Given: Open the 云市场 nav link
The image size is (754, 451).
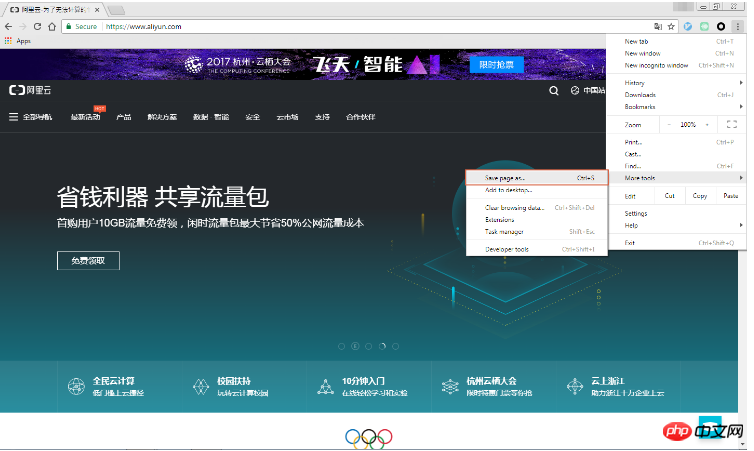Looking at the screenshot, I should pyautogui.click(x=287, y=117).
